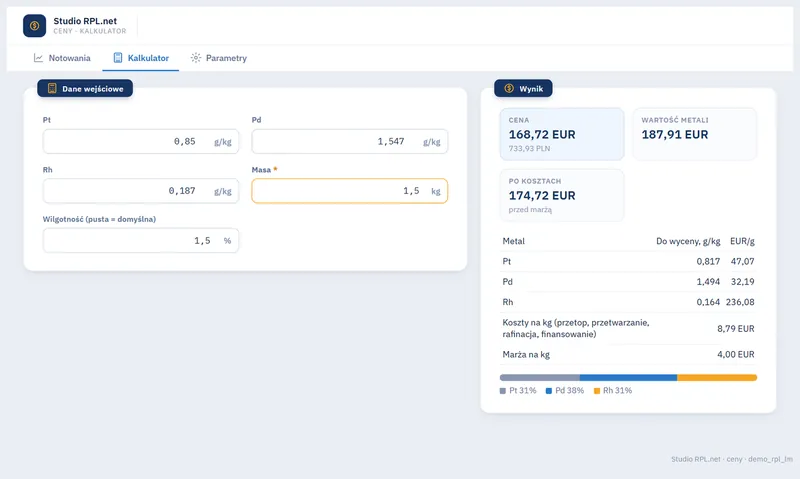
Task: Click the metal share distribution bar
Action: click(x=628, y=377)
